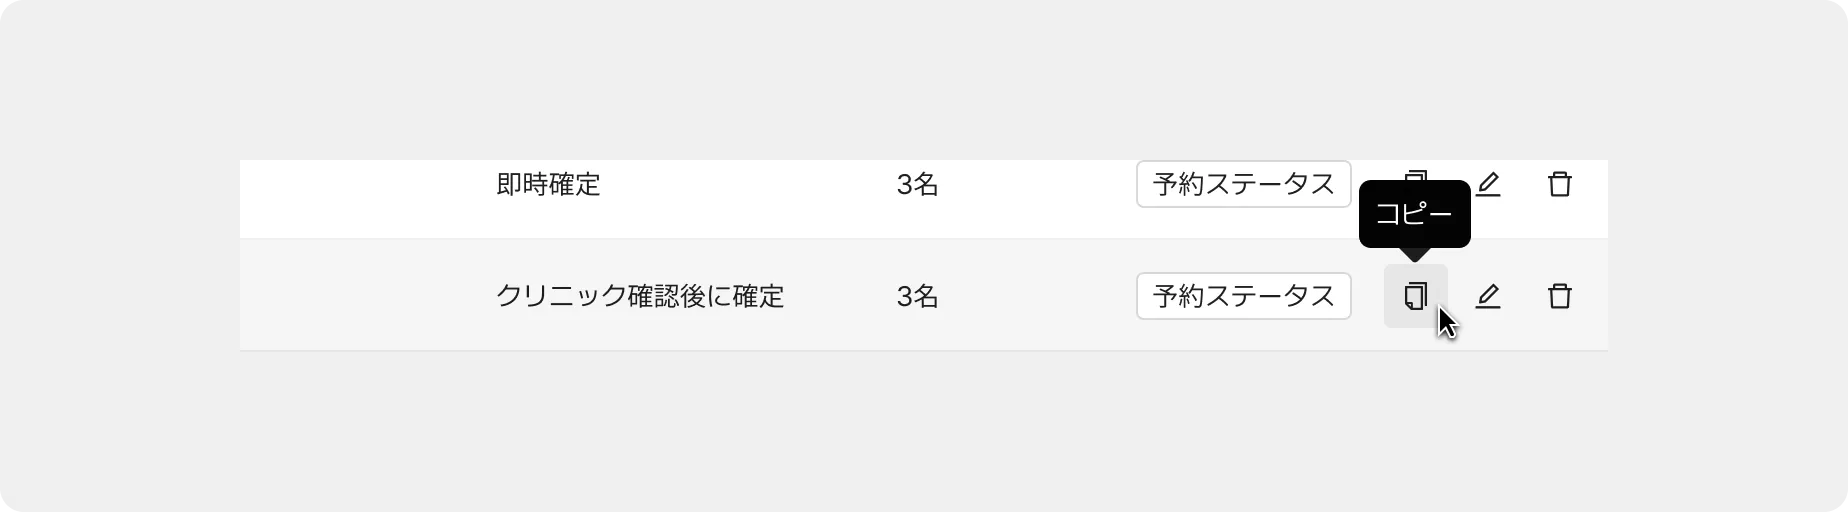Open 予約ステータス in the 即時確定 row
The height and width of the screenshot is (512, 1848).
pos(1244,184)
